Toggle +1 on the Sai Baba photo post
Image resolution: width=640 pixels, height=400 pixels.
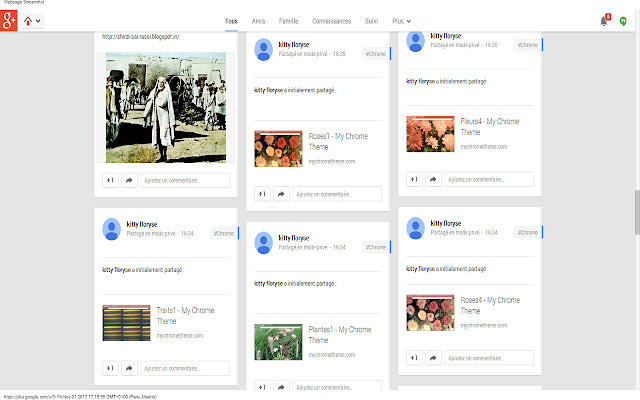point(110,181)
